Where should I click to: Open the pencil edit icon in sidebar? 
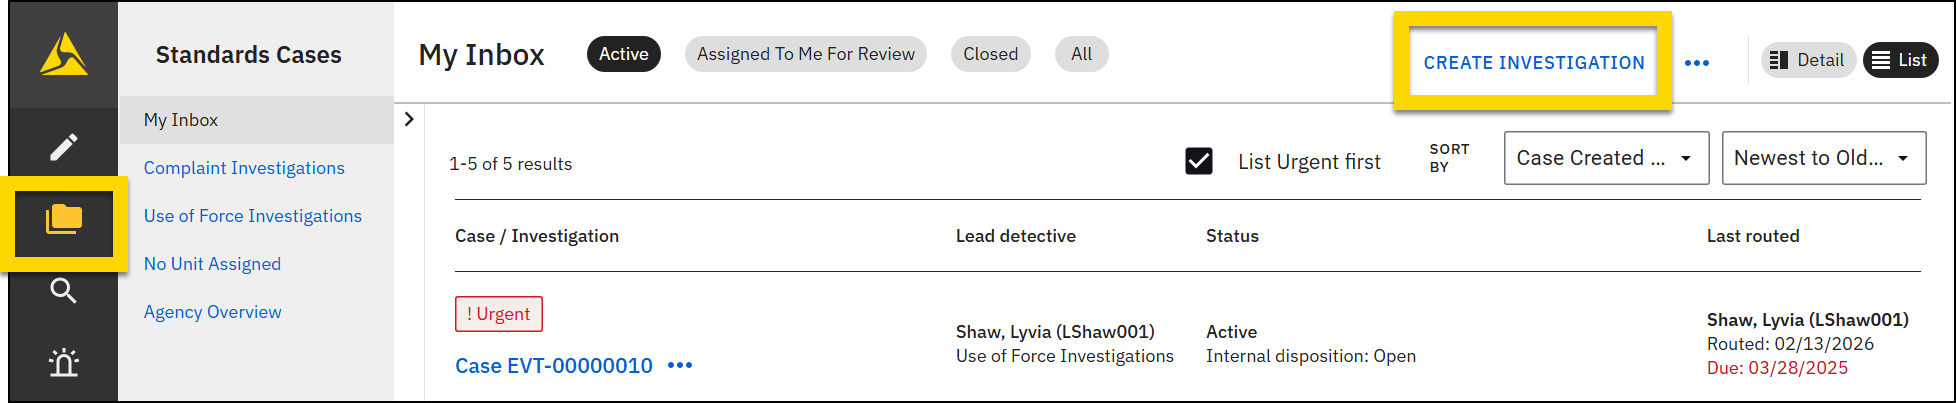click(63, 147)
